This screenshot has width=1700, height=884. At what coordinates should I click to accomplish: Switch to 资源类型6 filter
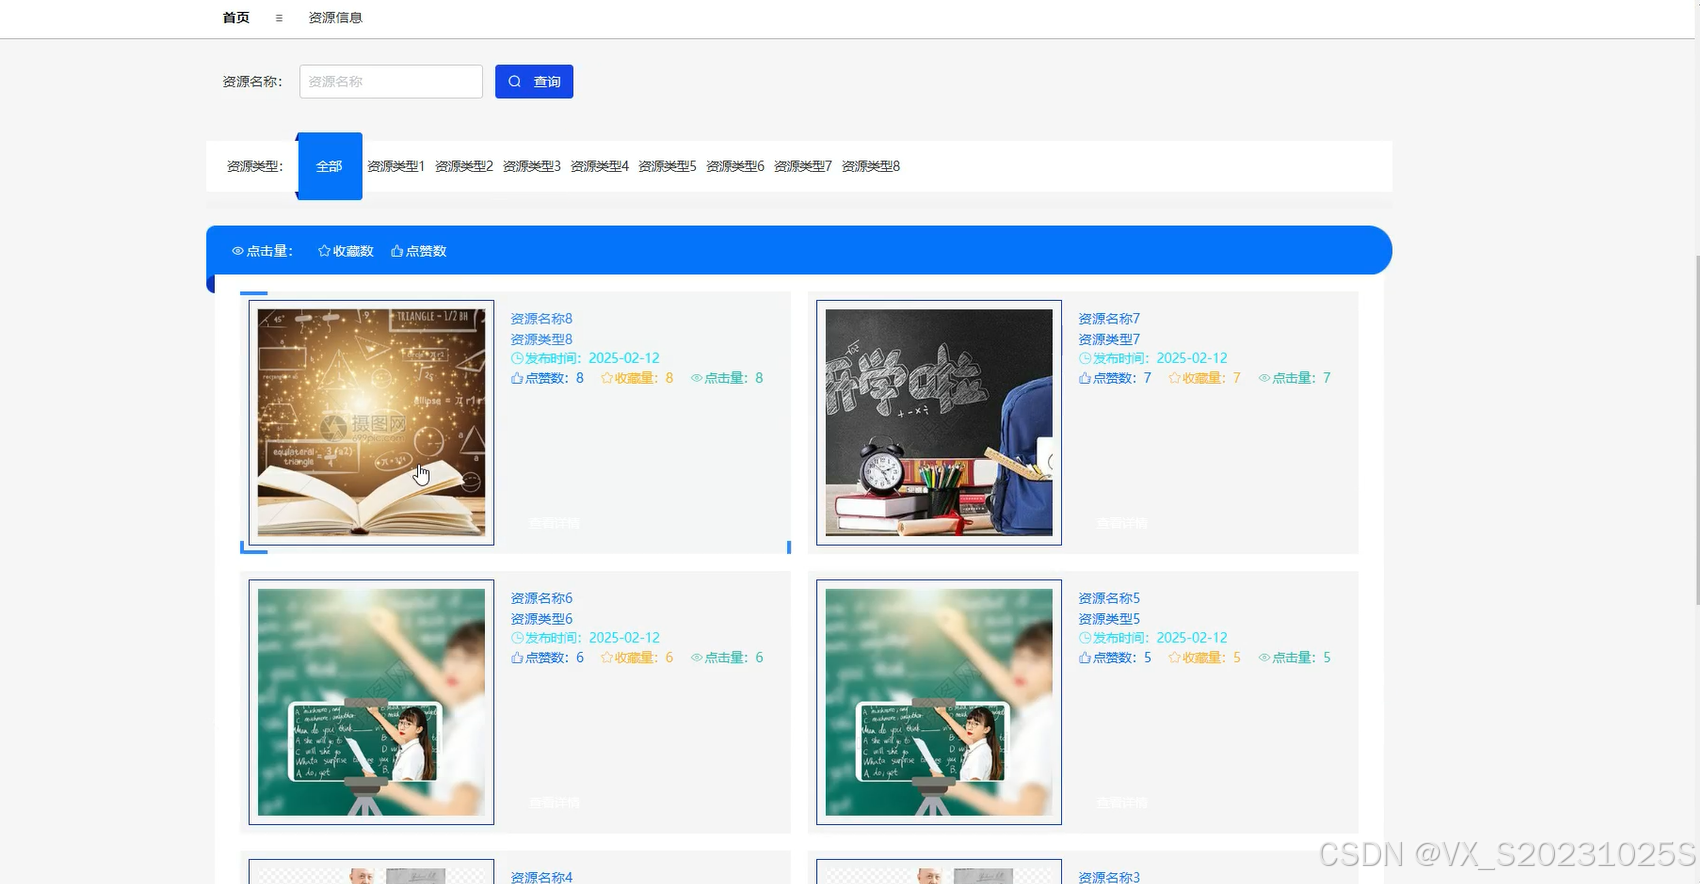point(735,166)
